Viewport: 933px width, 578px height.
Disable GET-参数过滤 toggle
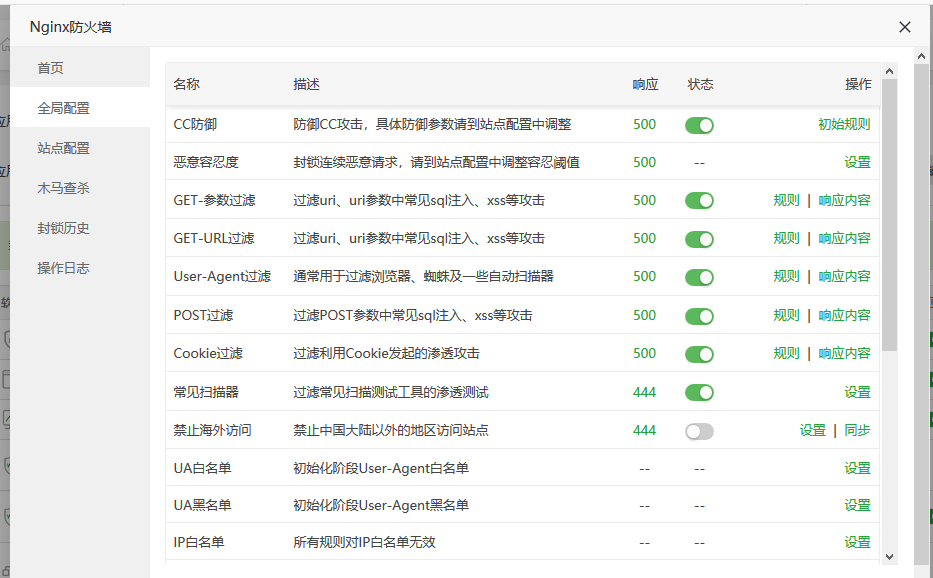click(x=699, y=201)
